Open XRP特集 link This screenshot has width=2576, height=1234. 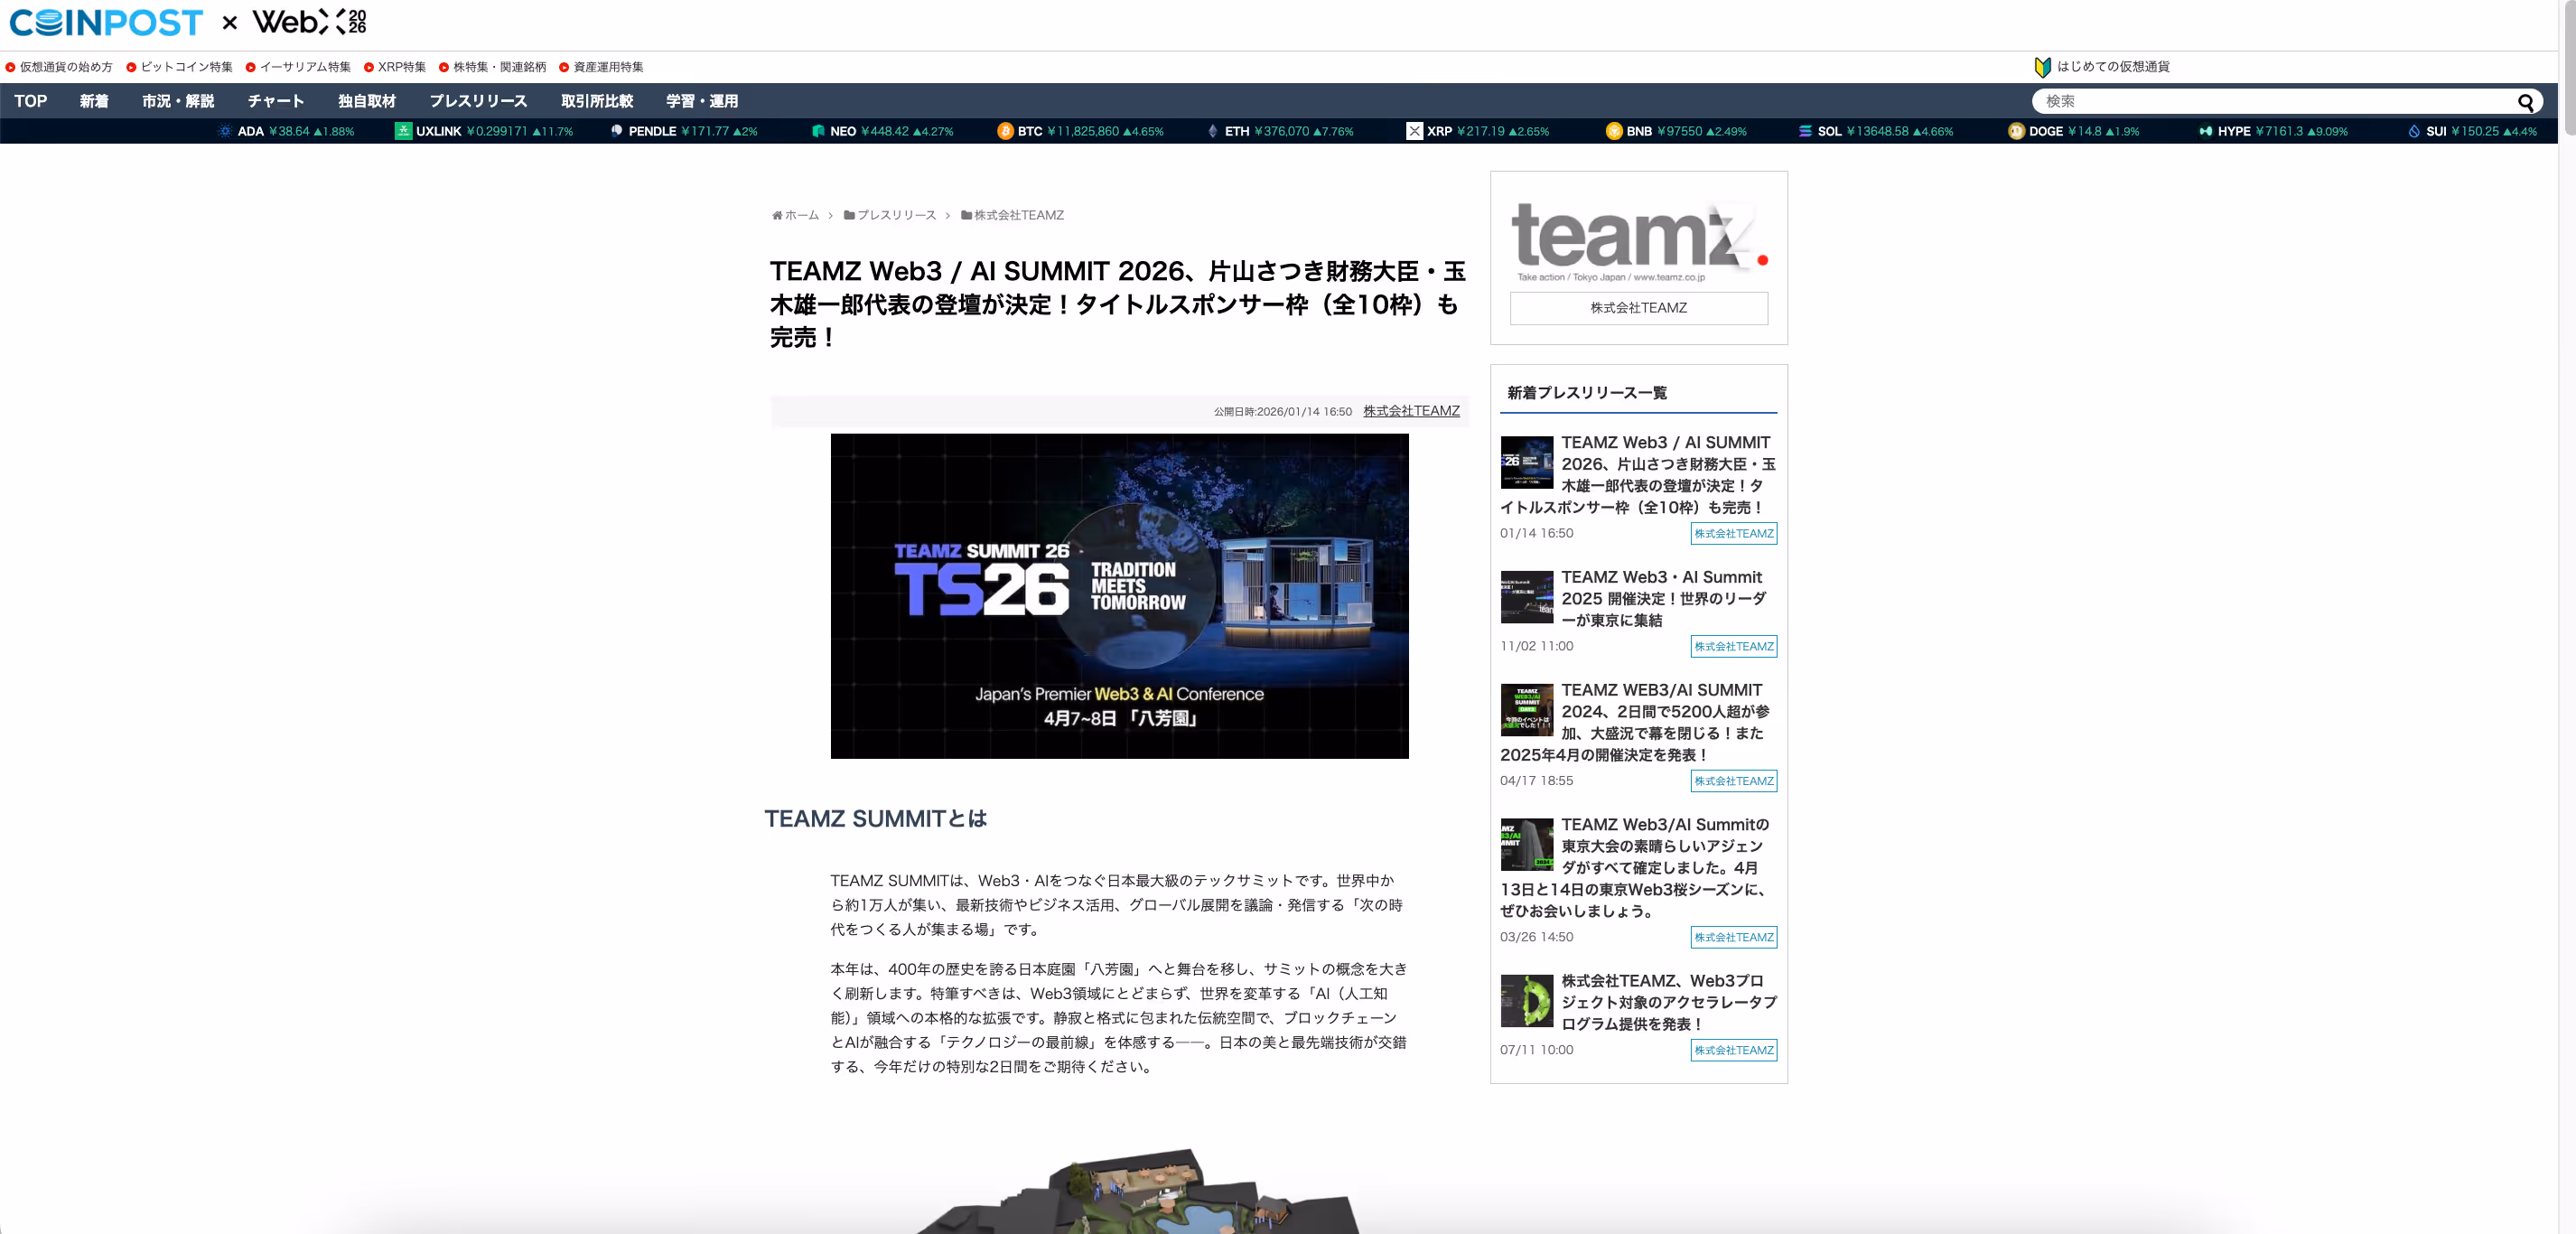(x=402, y=67)
